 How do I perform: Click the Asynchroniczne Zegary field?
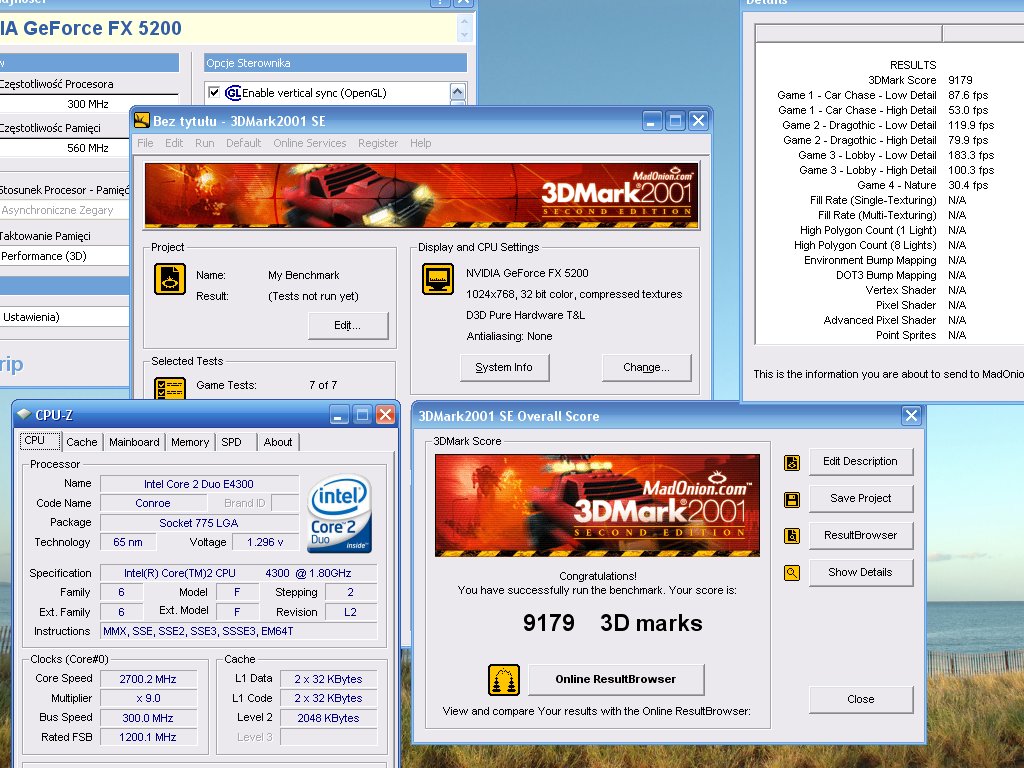point(64,210)
